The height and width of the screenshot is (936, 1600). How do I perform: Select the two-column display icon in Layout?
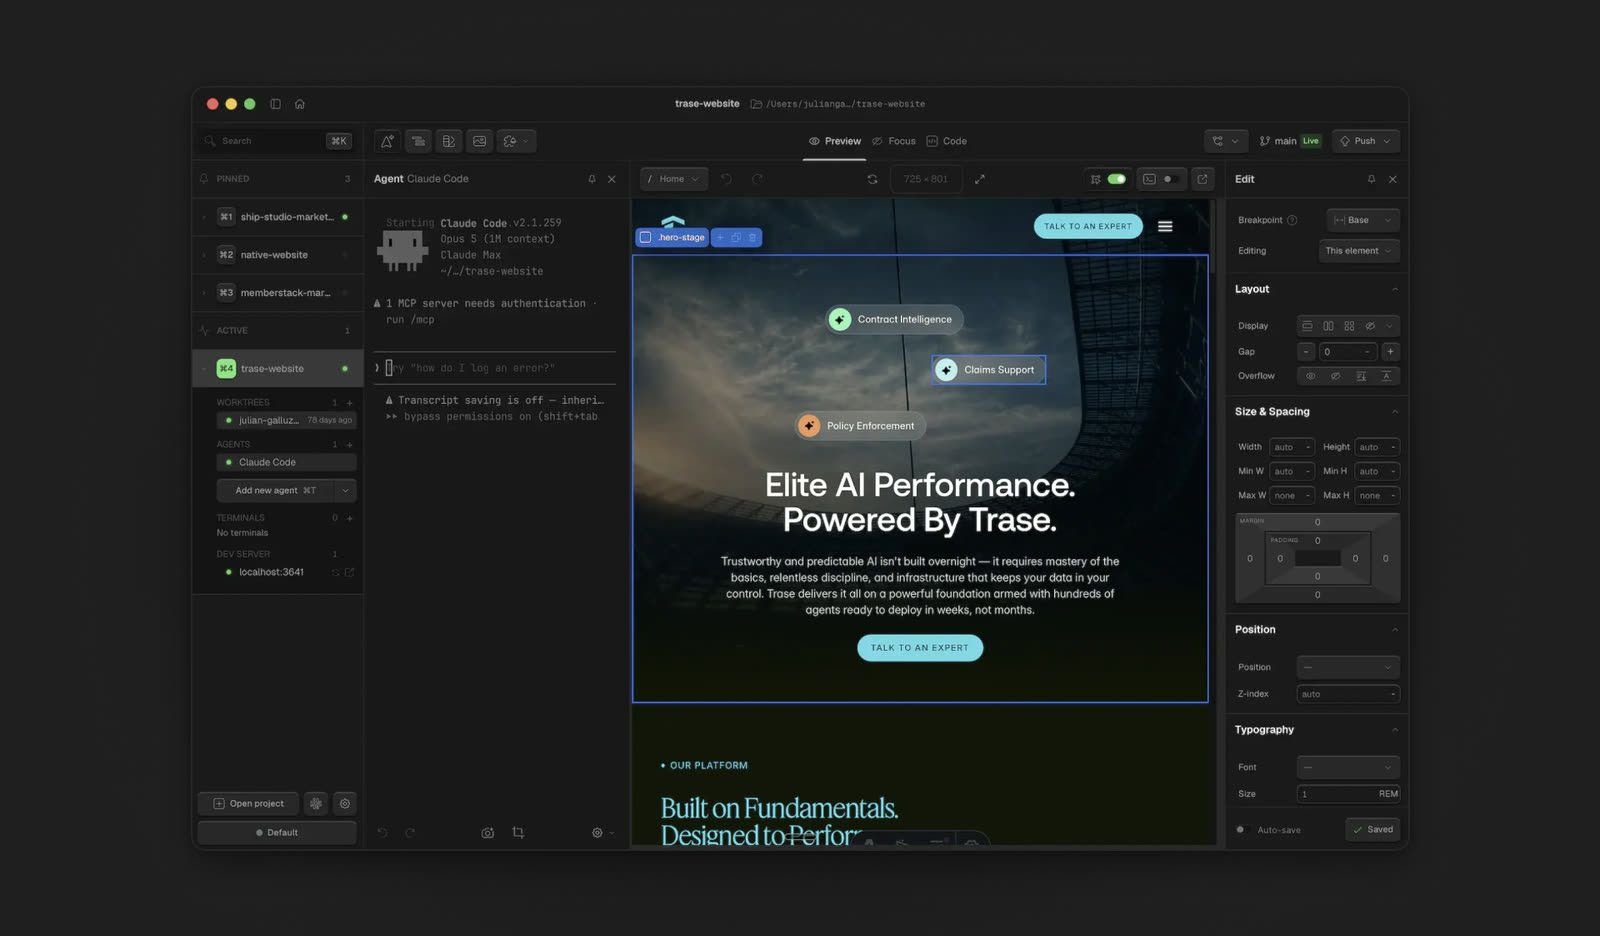click(x=1328, y=326)
